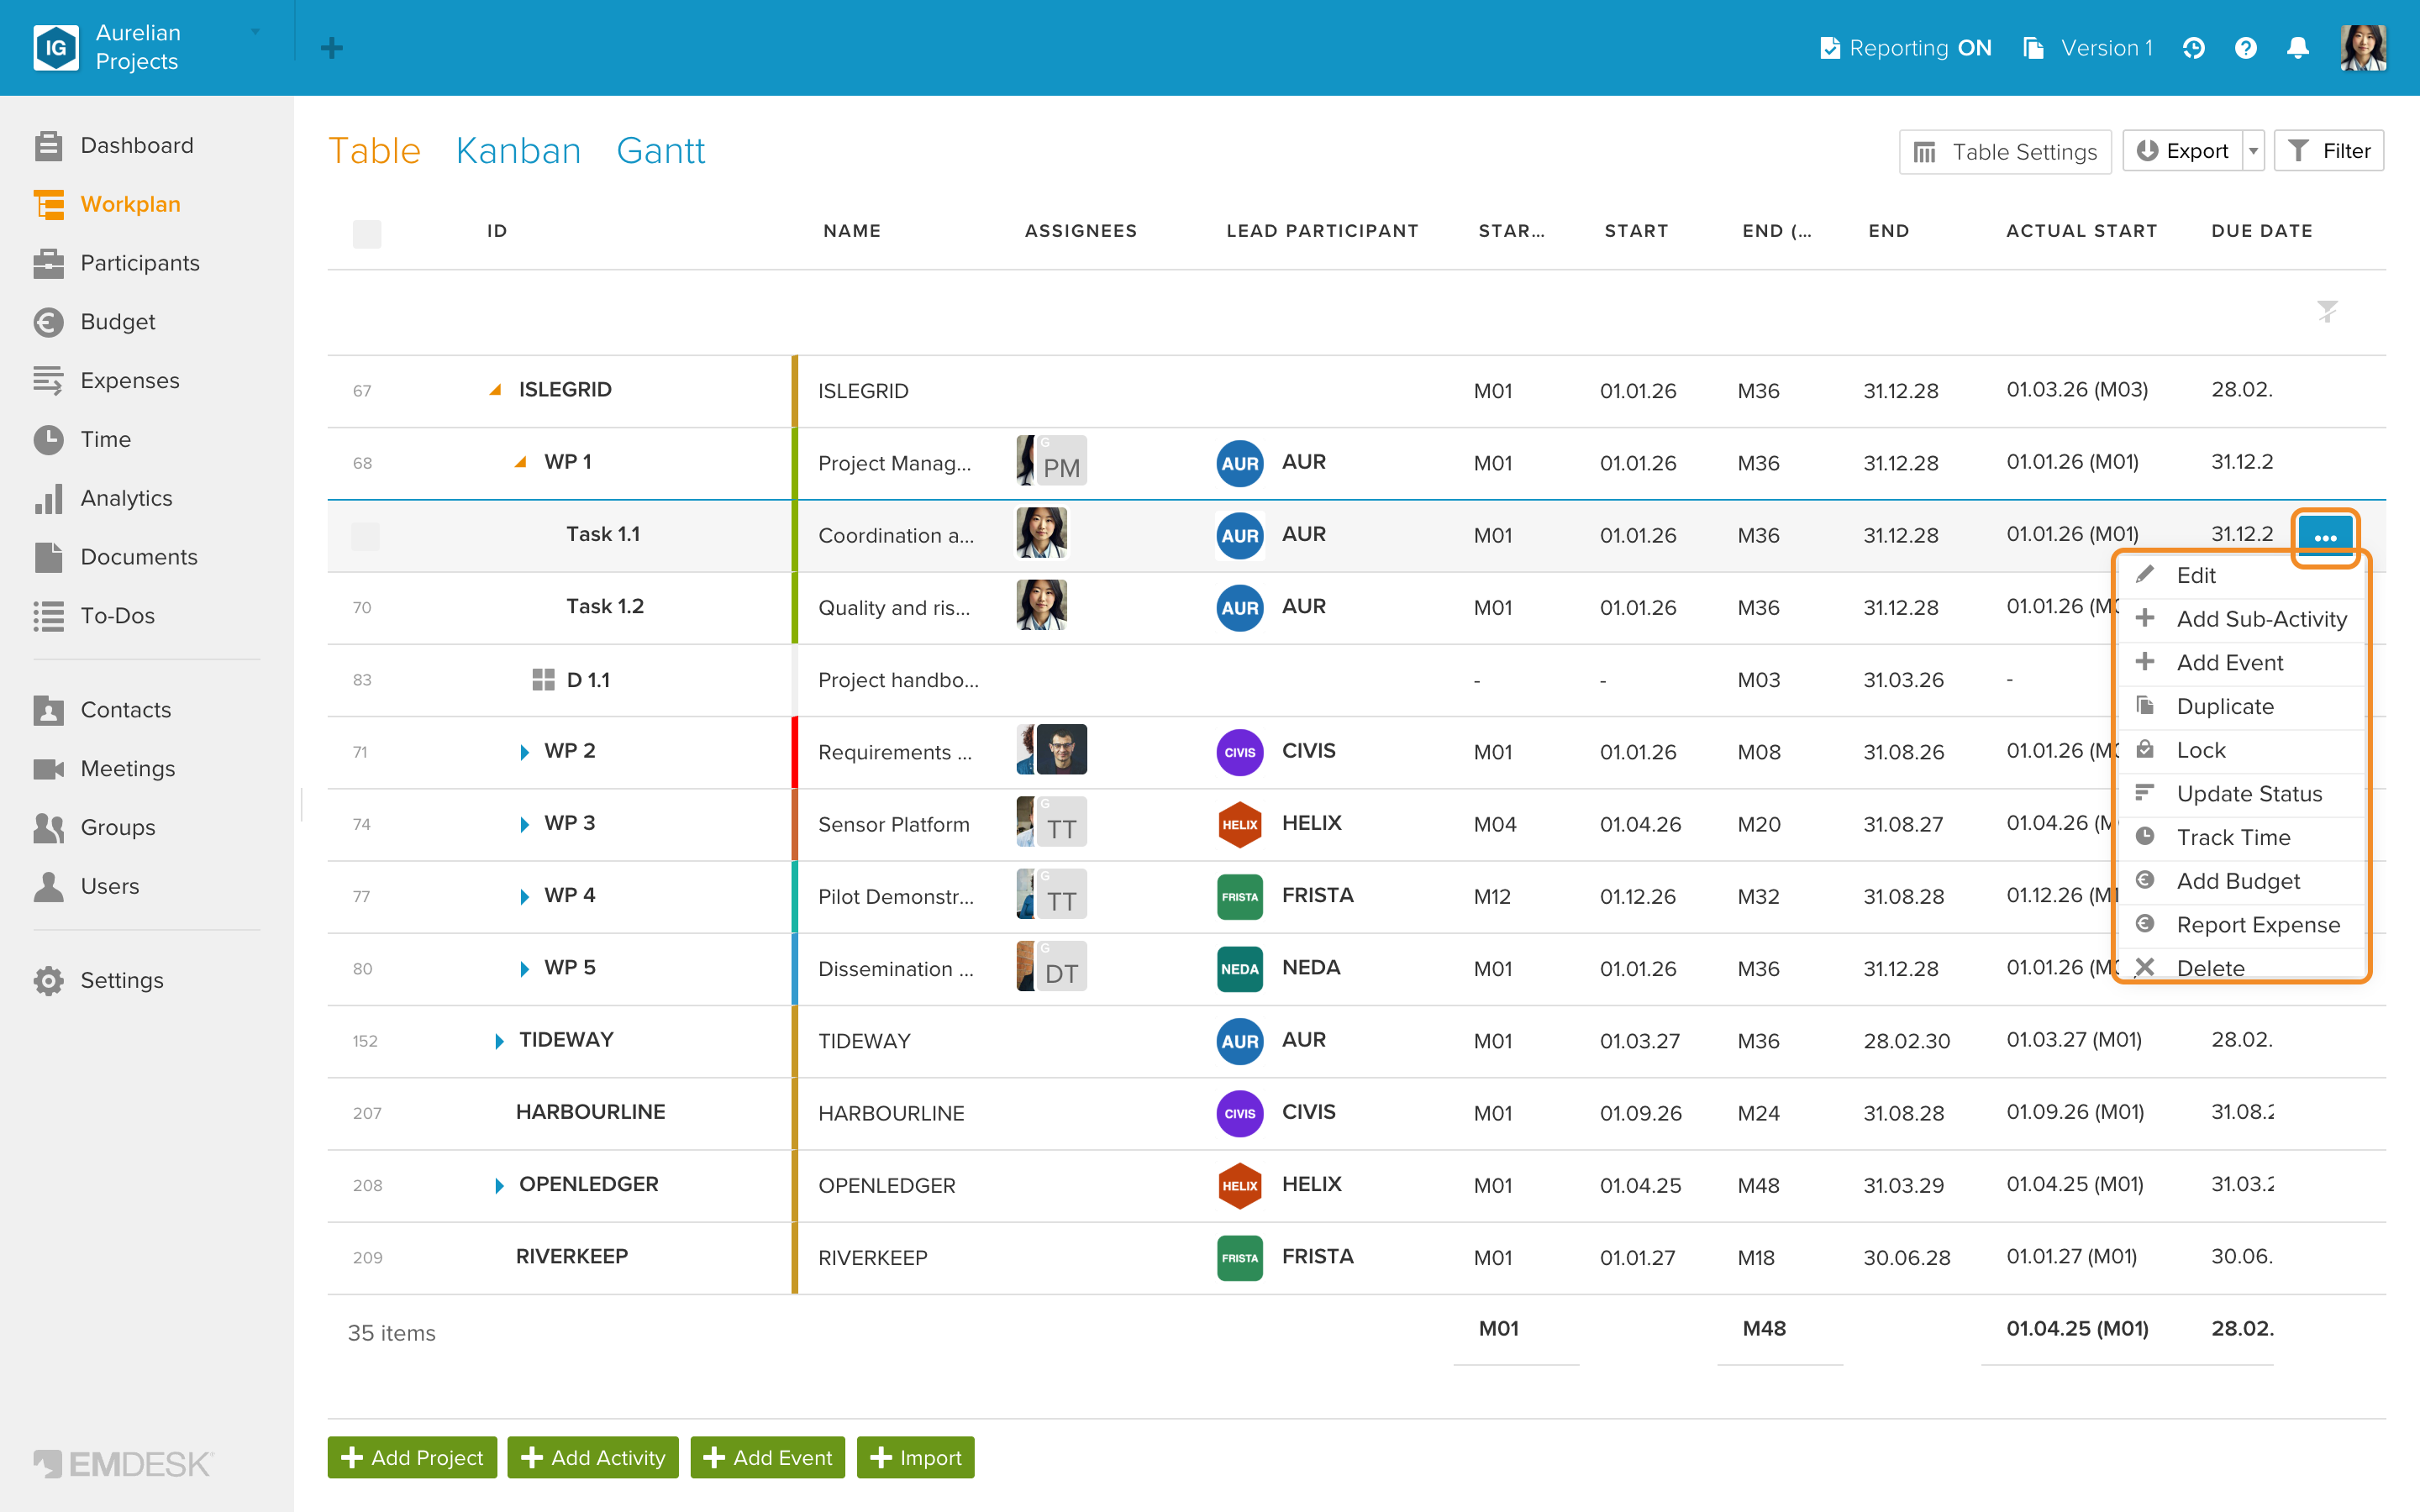Viewport: 2420px width, 1512px height.
Task: Select Duplicate in the context menu
Action: click(2241, 707)
